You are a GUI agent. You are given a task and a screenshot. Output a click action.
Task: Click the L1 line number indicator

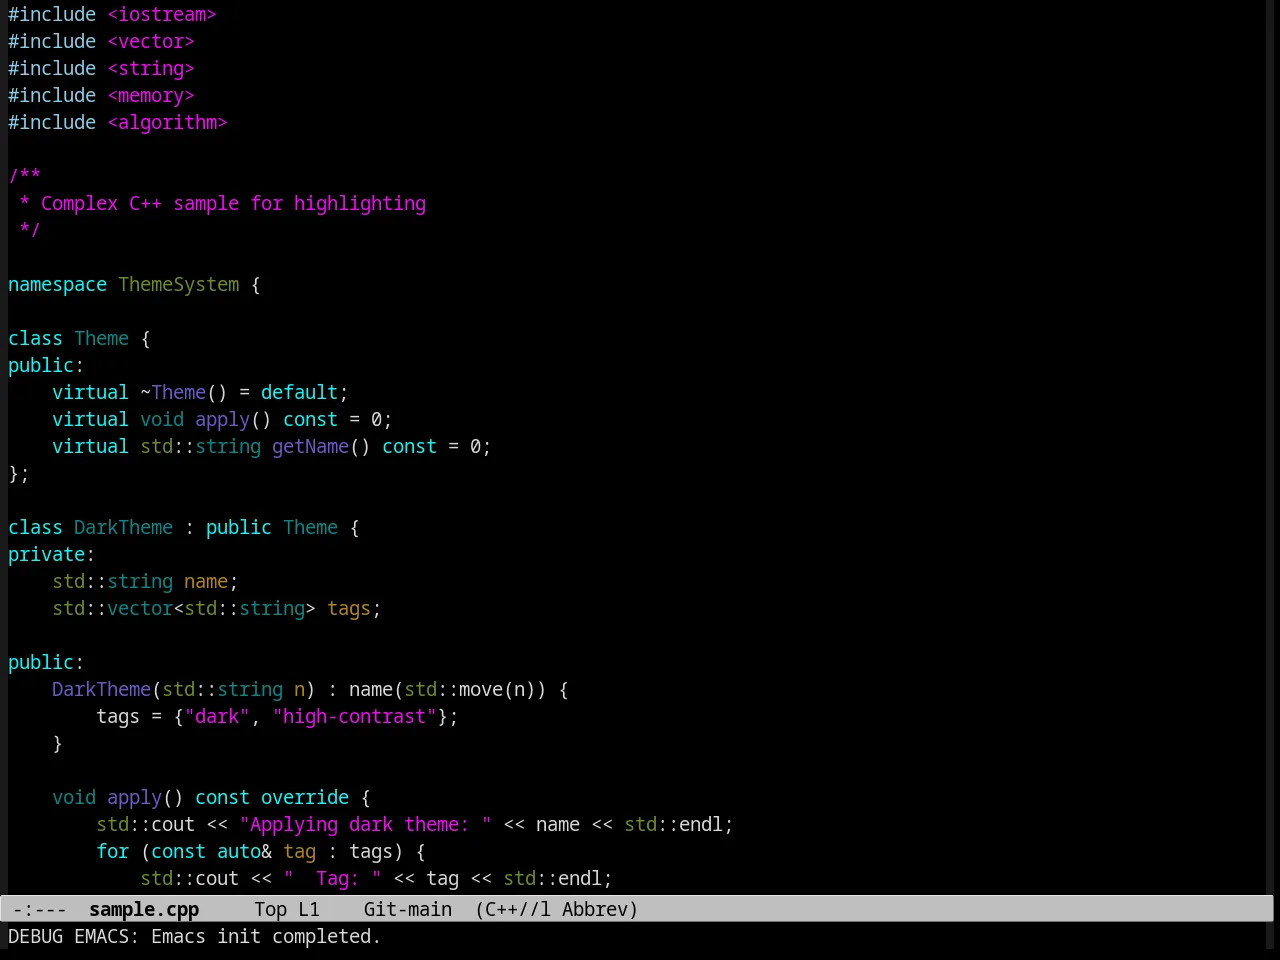[x=309, y=909]
